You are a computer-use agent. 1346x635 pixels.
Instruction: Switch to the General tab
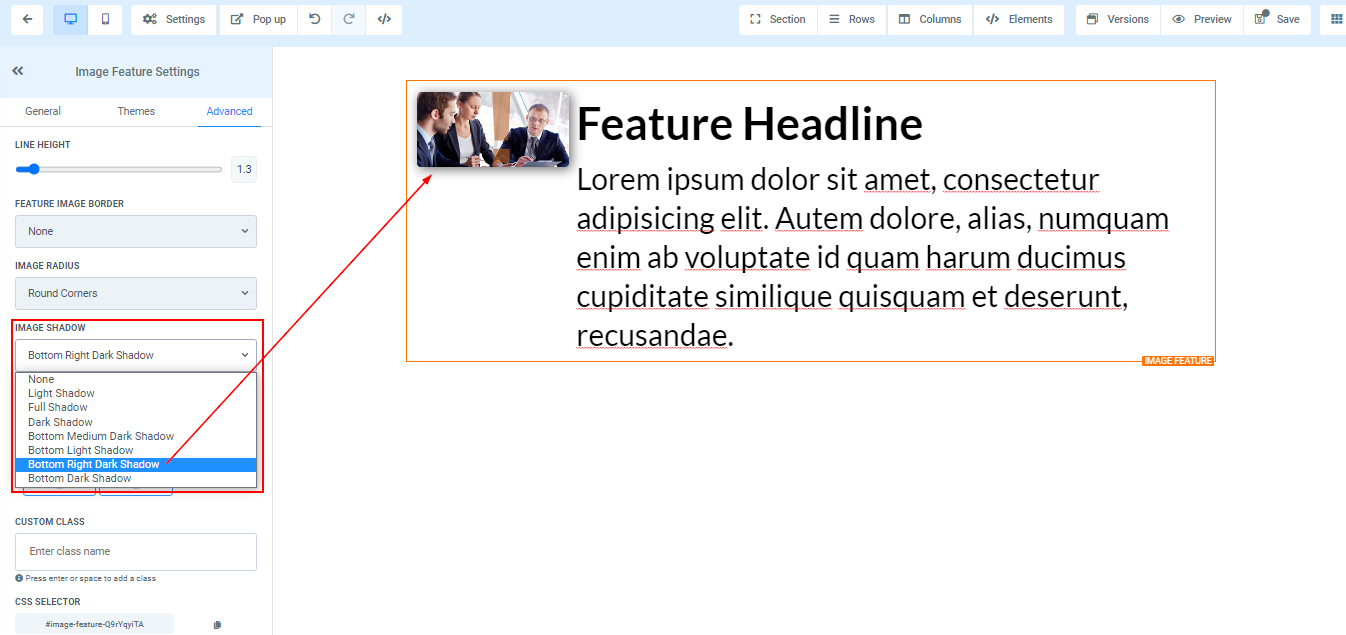[x=43, y=111]
